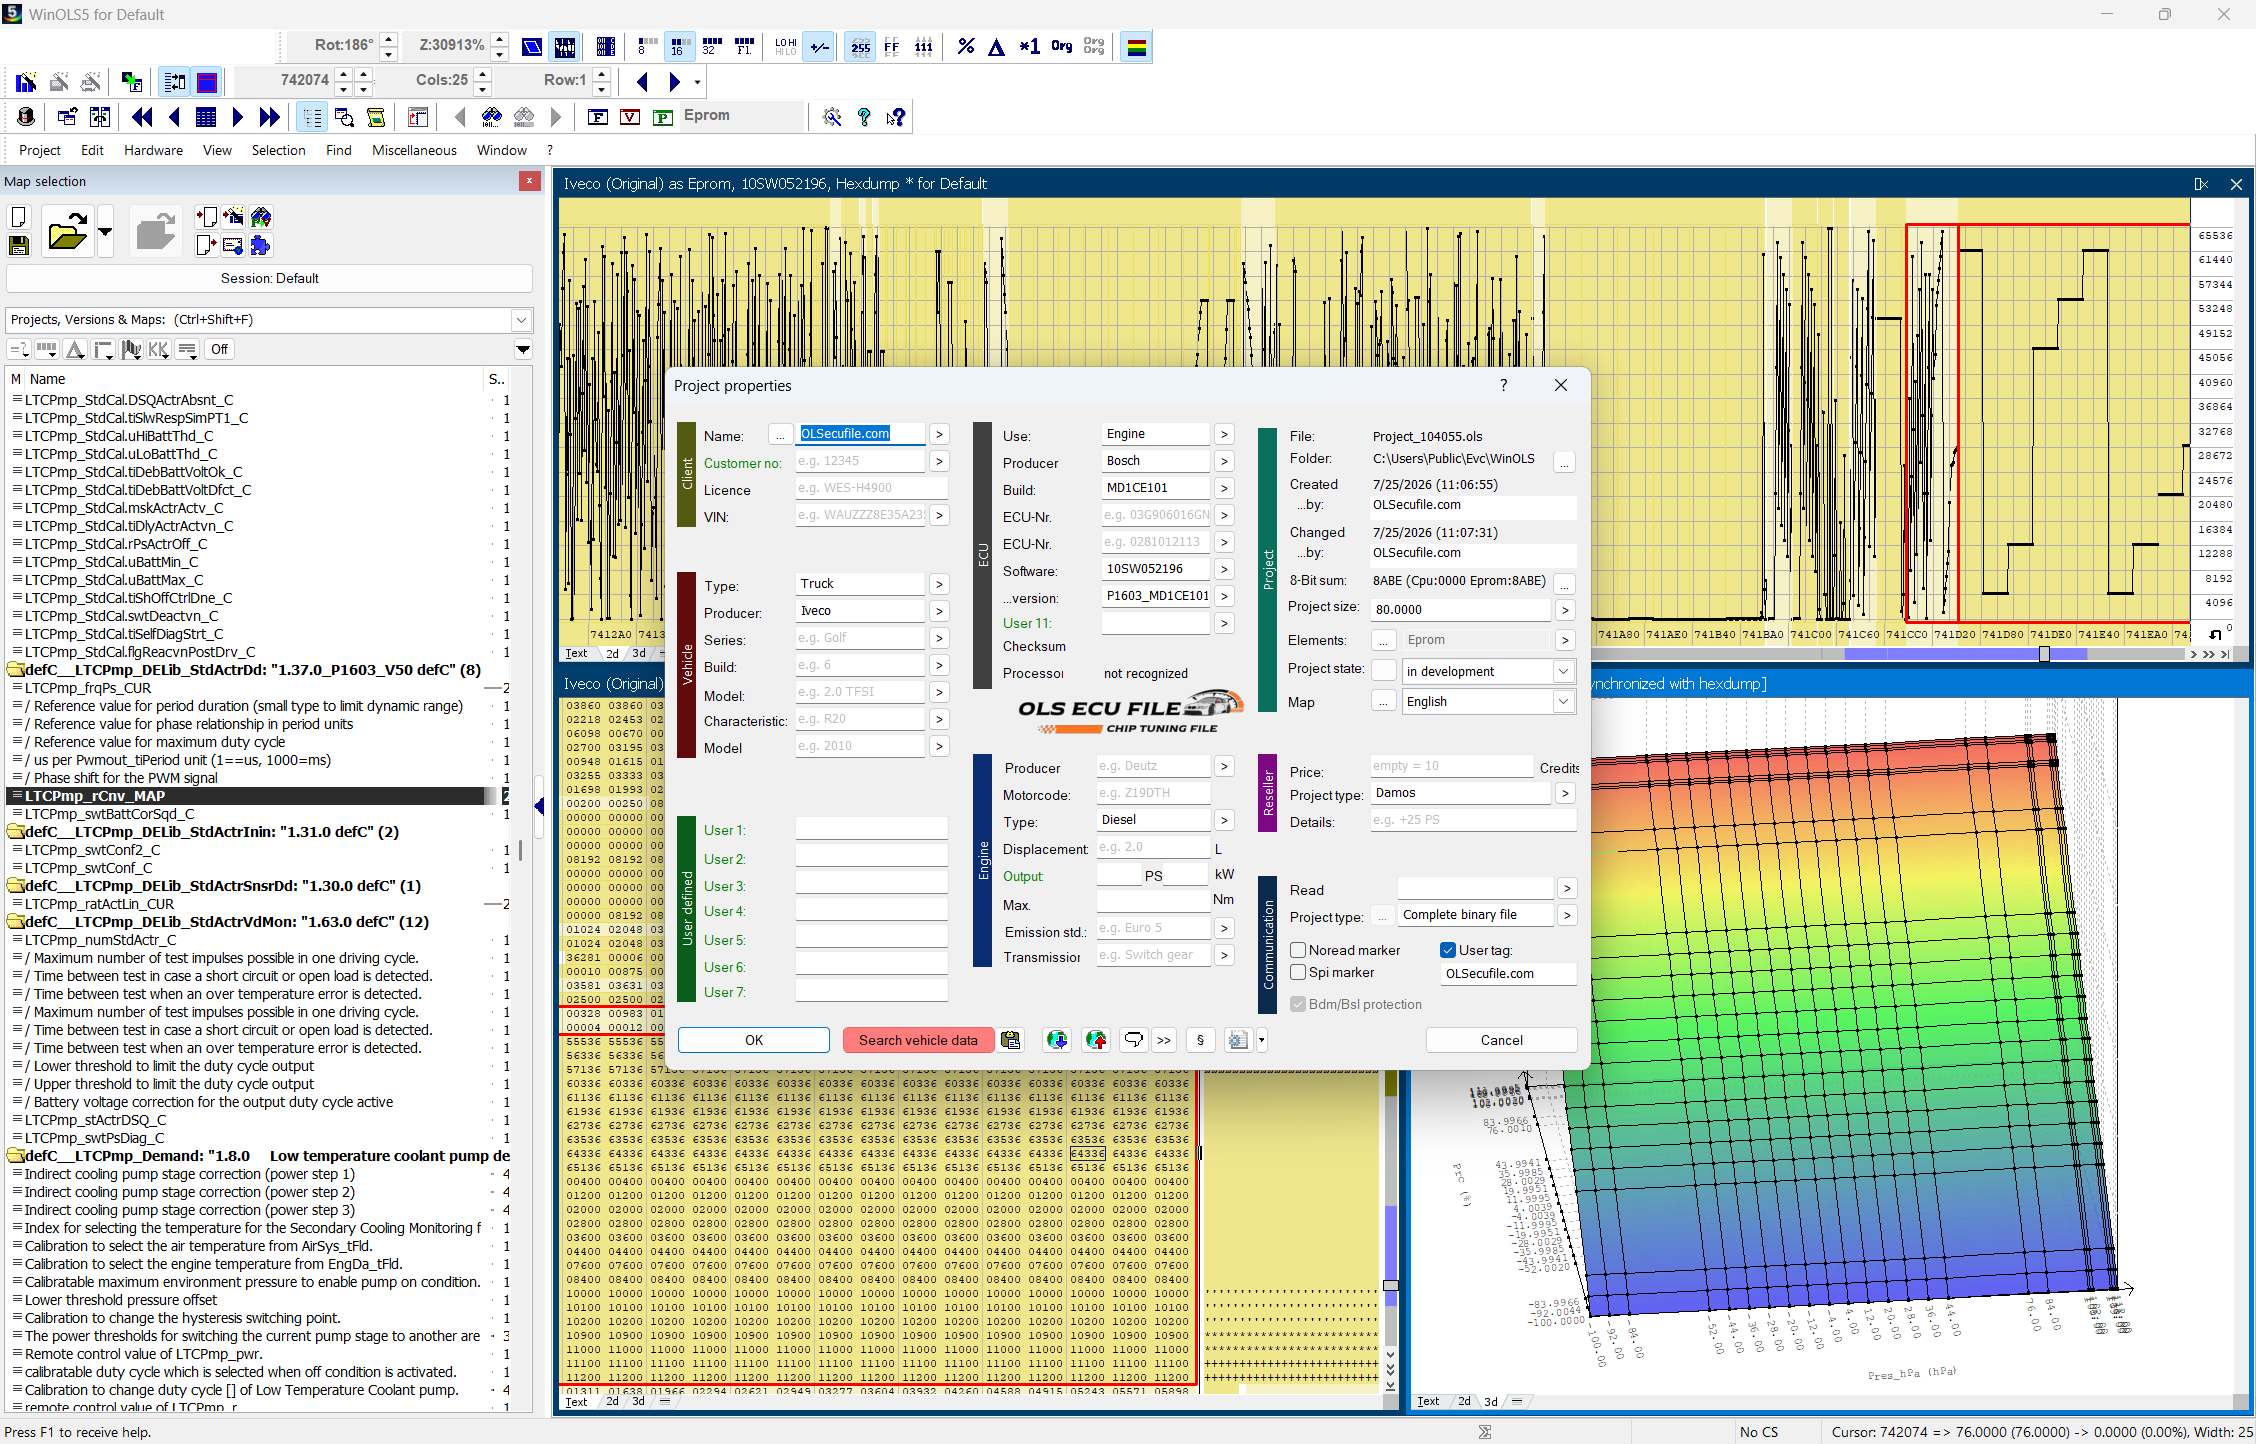The image size is (2256, 1444).
Task: Click the project Name input field
Action: tap(861, 434)
